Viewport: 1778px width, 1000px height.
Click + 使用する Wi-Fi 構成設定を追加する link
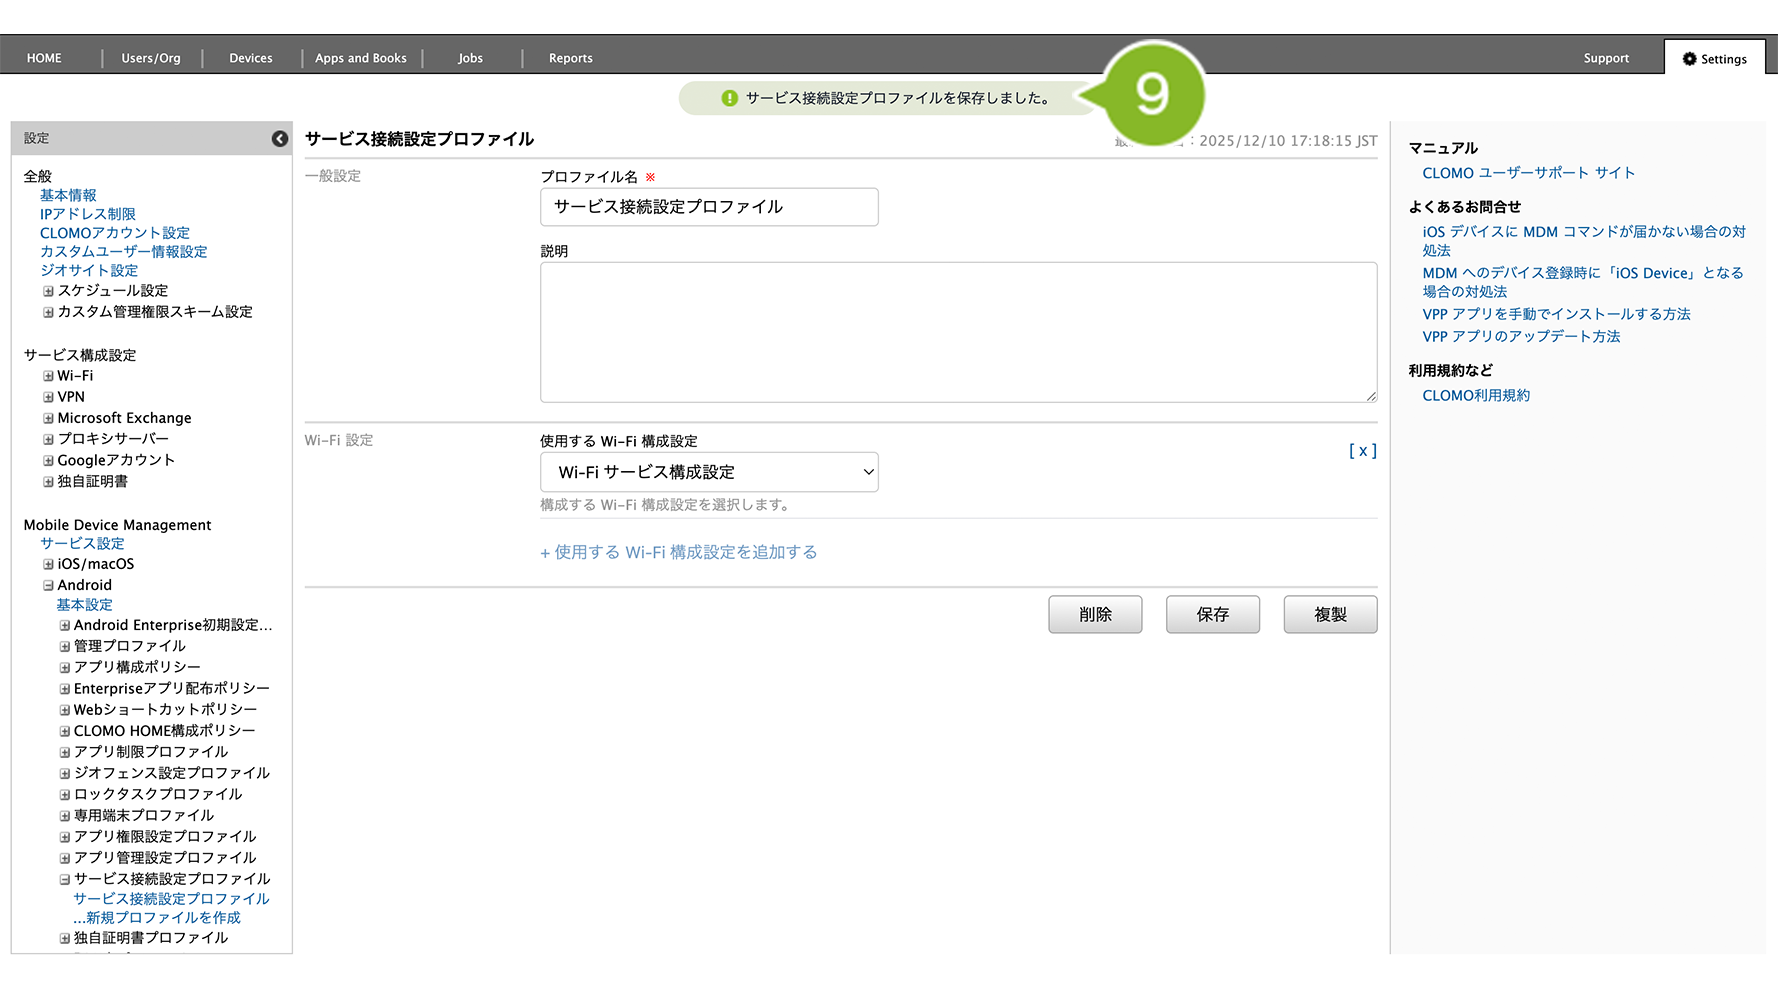(x=679, y=552)
